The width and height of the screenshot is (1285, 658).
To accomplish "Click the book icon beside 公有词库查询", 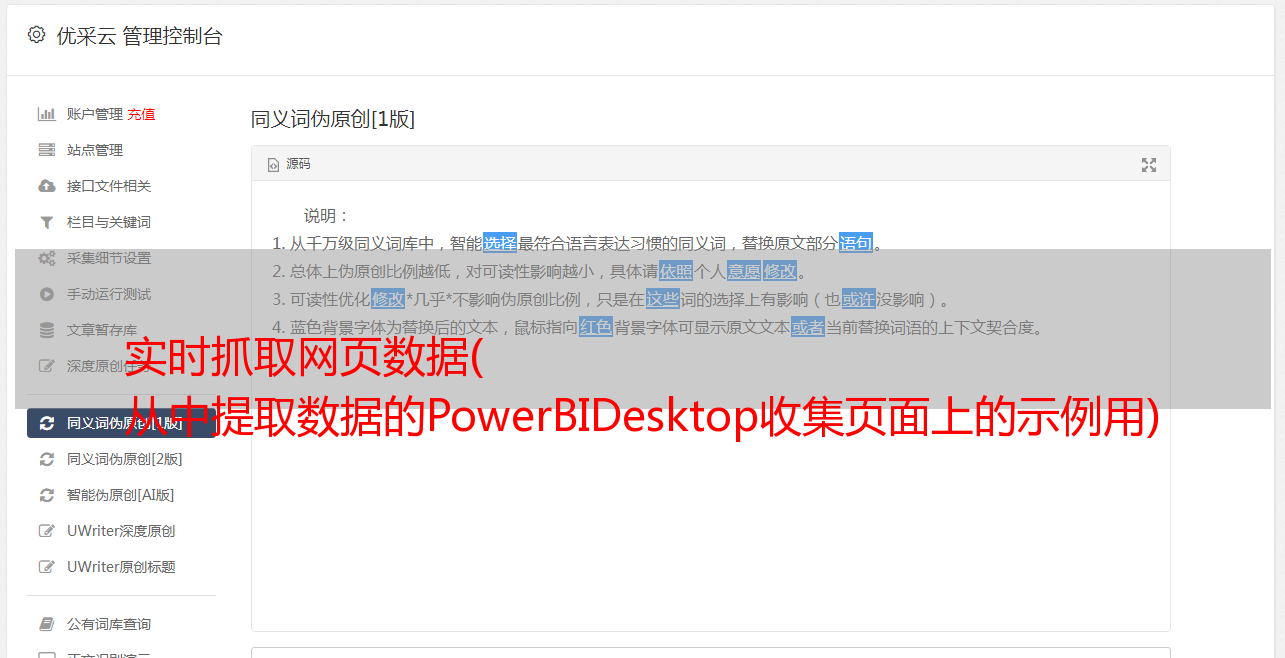I will 46,624.
